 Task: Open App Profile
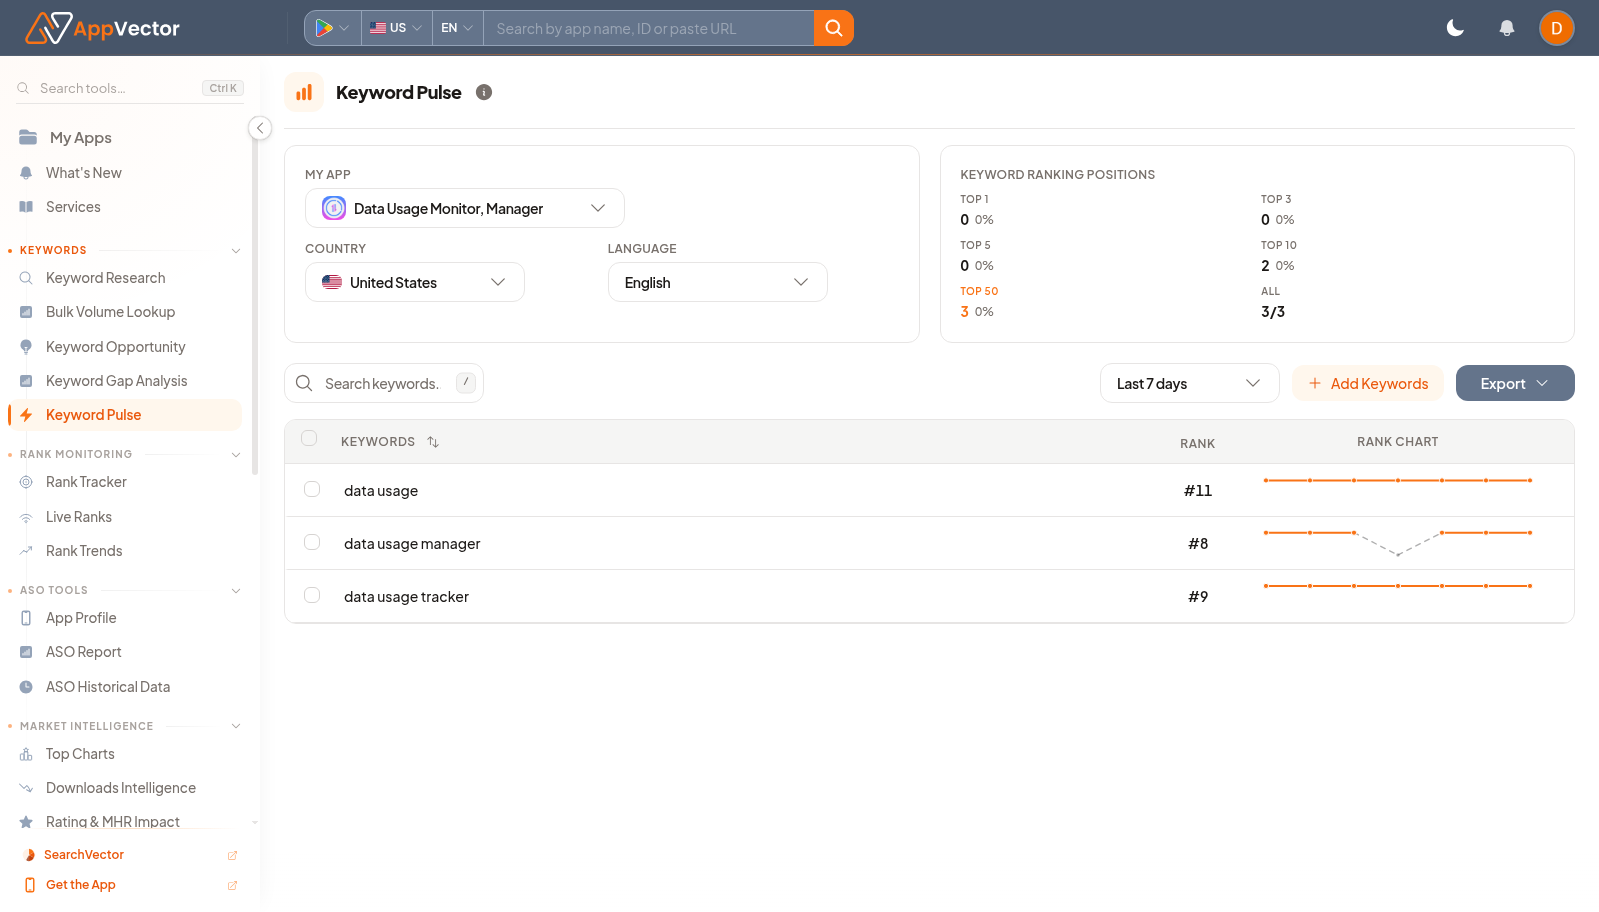(81, 618)
